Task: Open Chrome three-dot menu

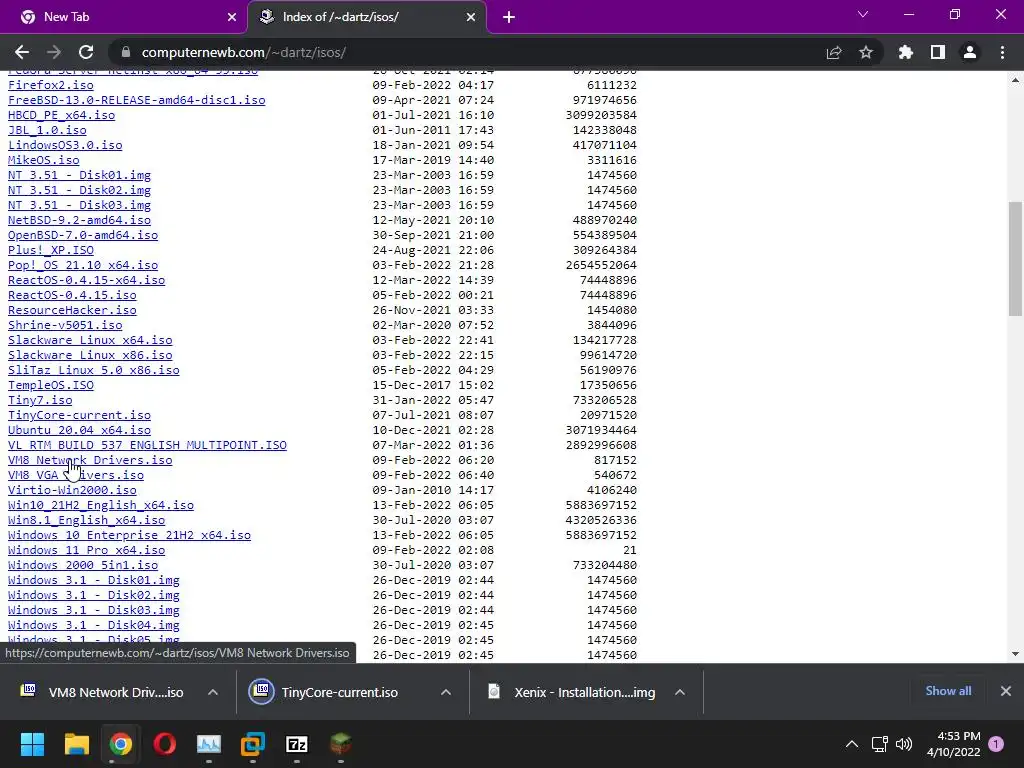Action: click(x=1002, y=52)
